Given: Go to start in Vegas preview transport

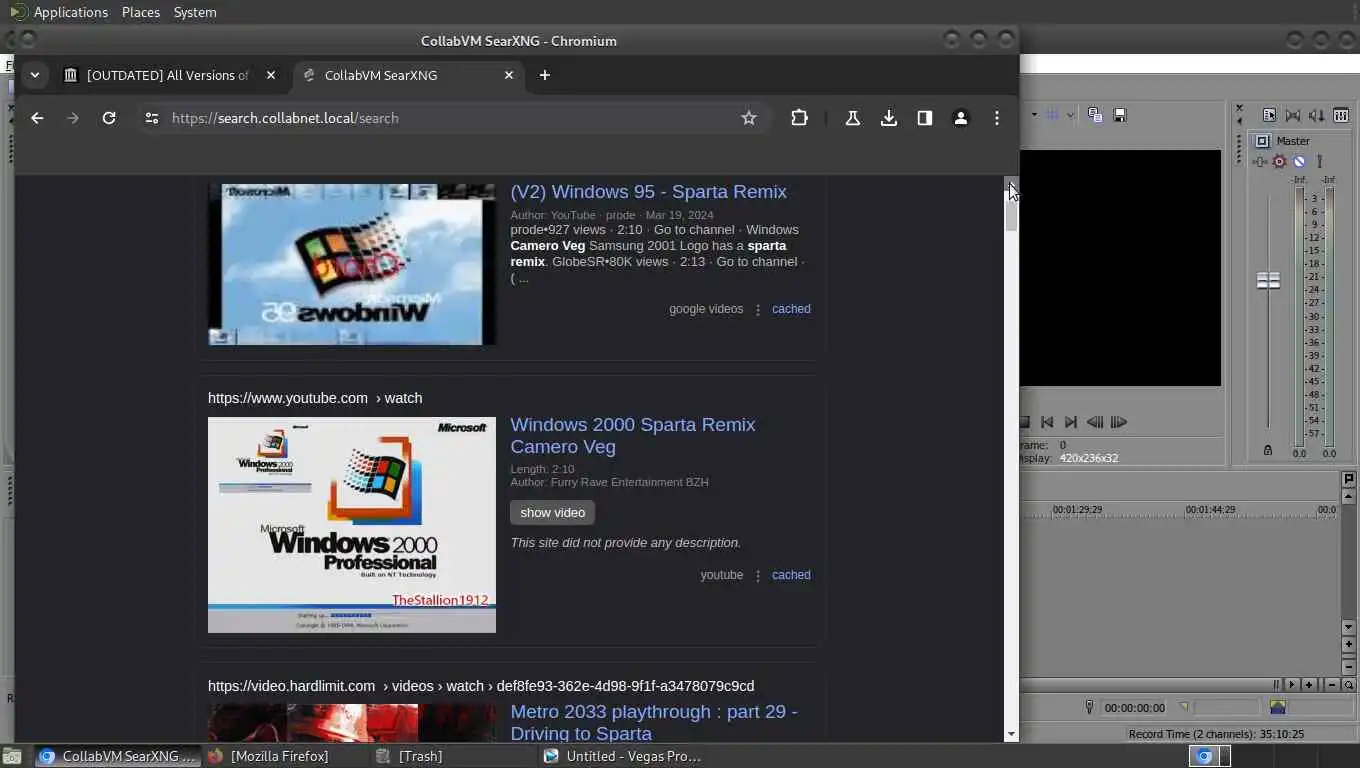Looking at the screenshot, I should click(1047, 422).
